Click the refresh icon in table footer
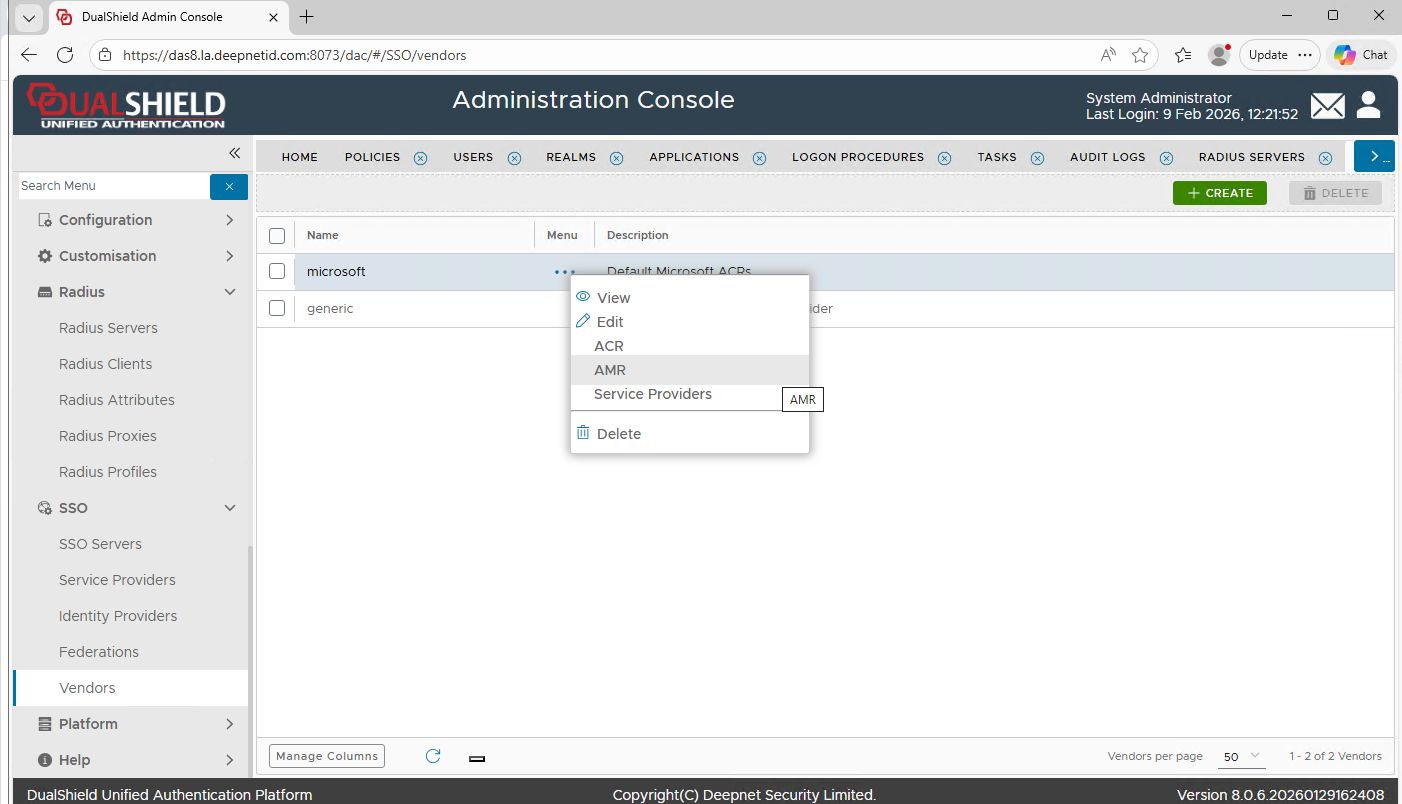Screen dimensions: 1402x804 click(433, 756)
